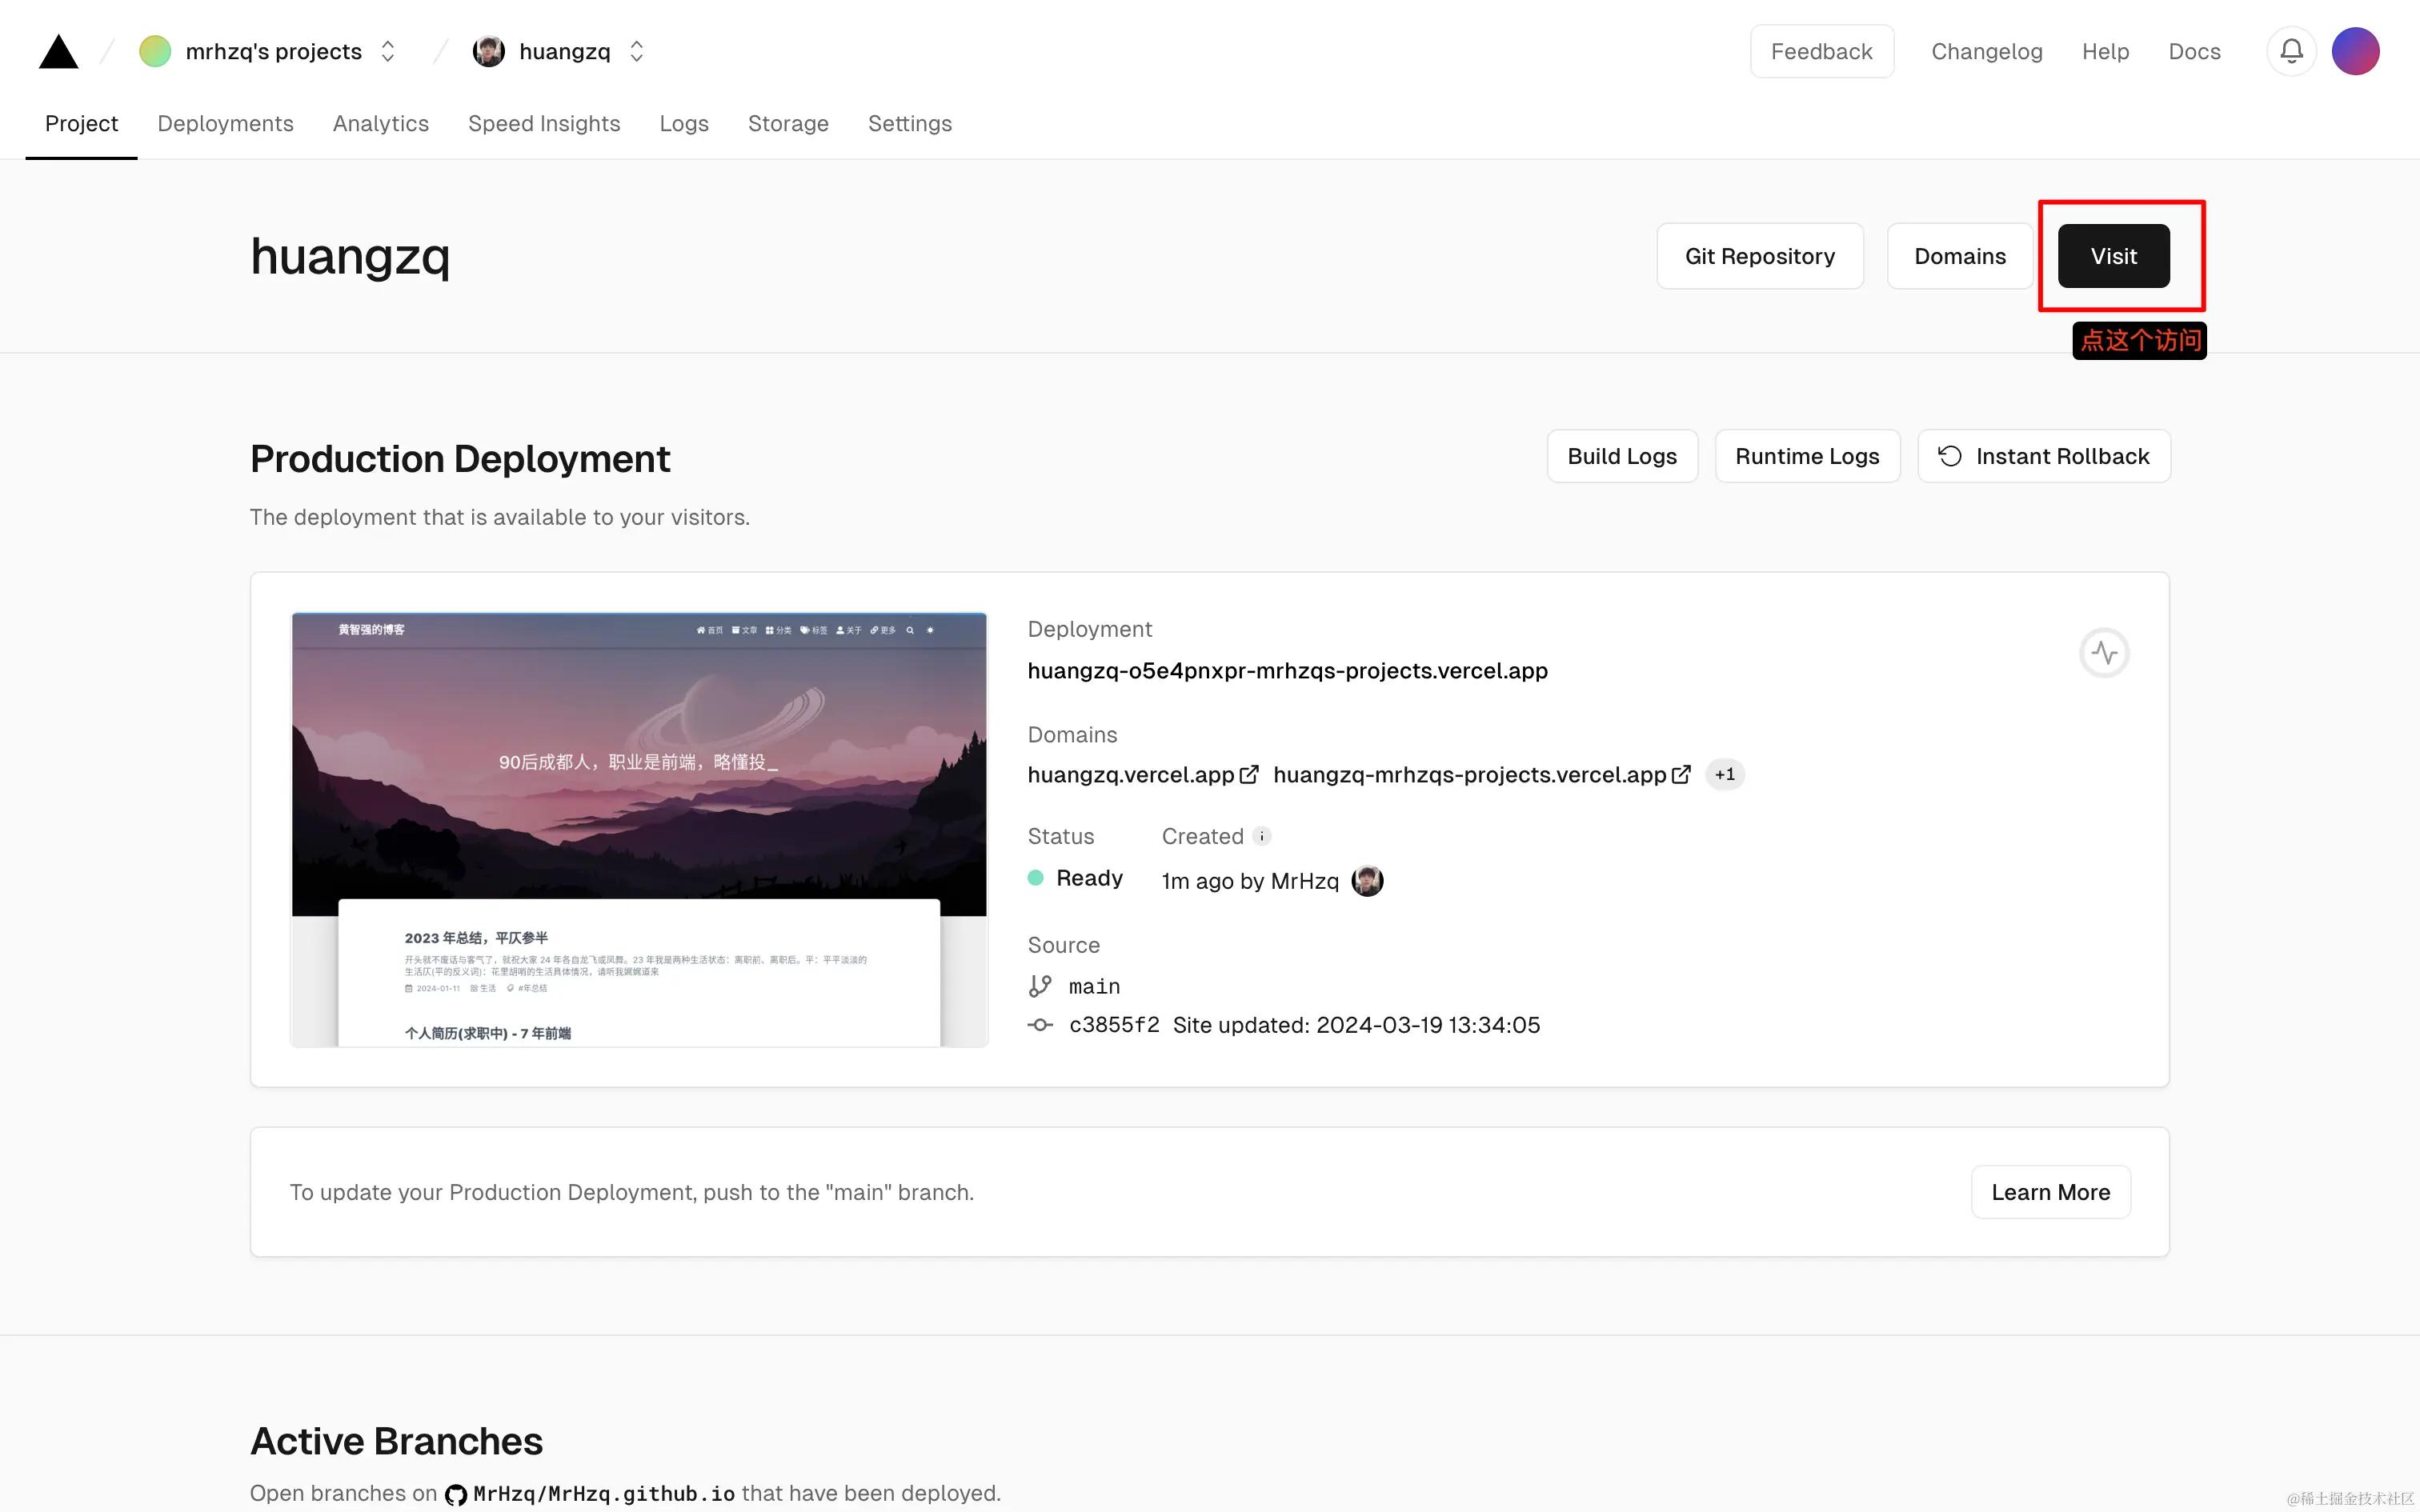Screen dimensions: 2420x1512
Task: Click the main branch link
Action: 1094,987
